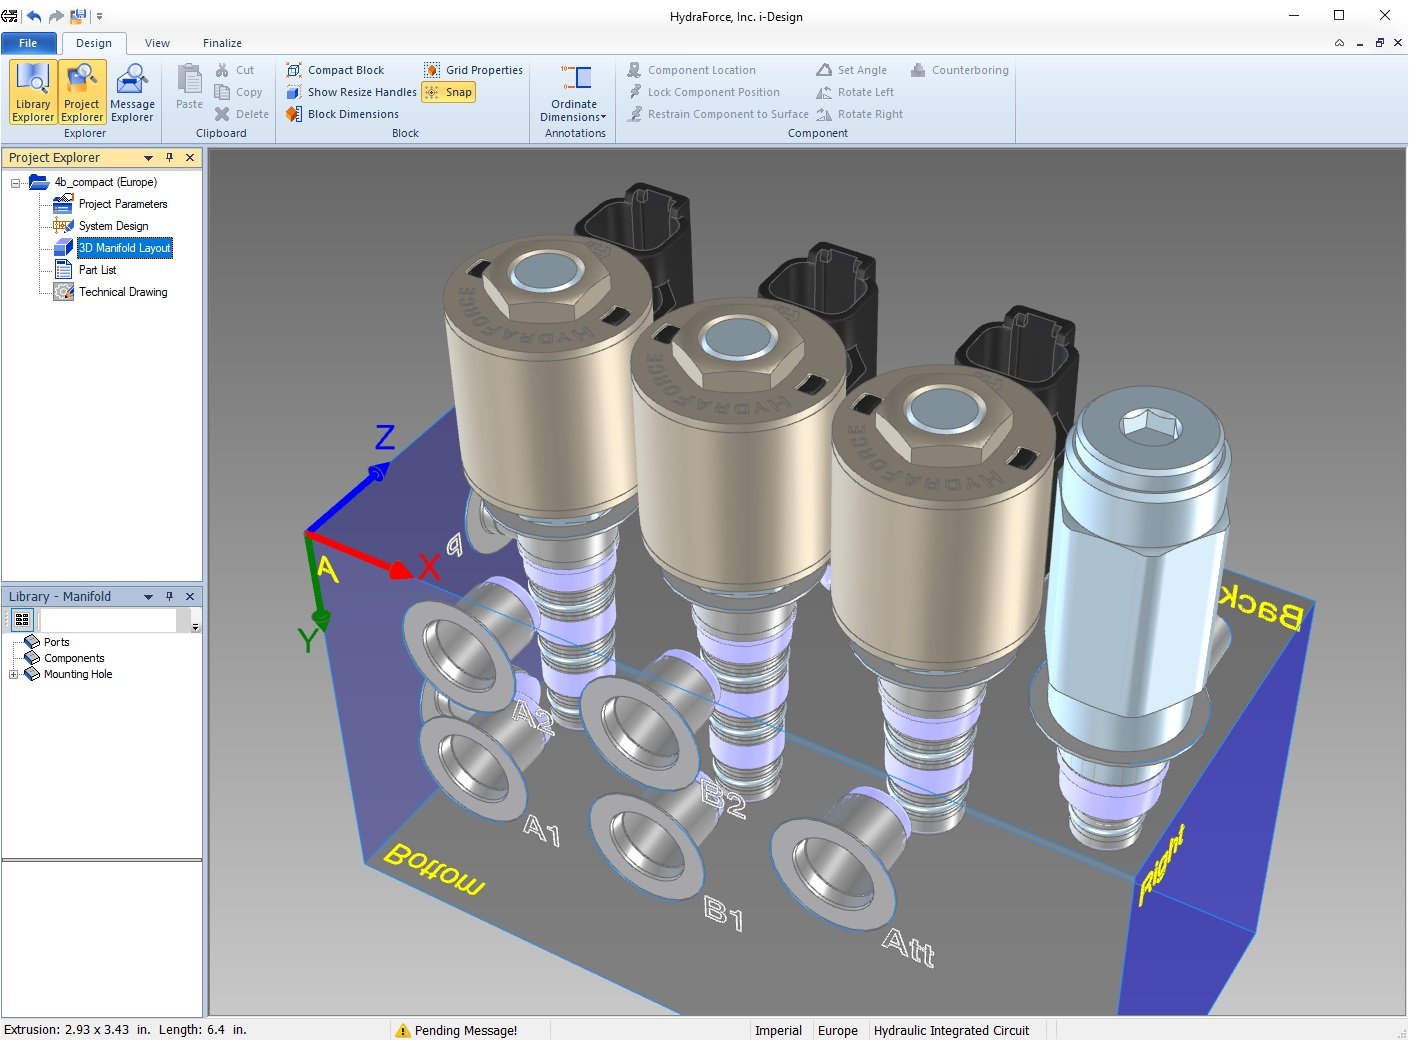Click Restrain Component to Surface
Viewport: 1409px width, 1041px height.
[x=717, y=114]
